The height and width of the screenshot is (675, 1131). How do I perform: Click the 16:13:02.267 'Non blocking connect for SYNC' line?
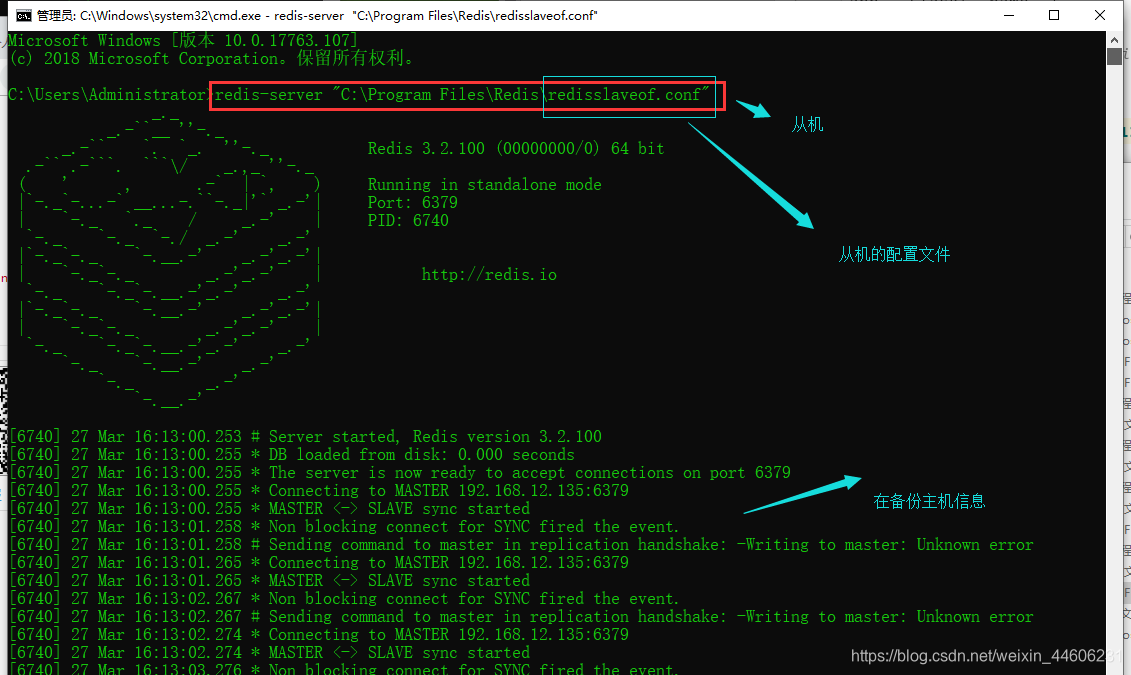click(x=344, y=599)
